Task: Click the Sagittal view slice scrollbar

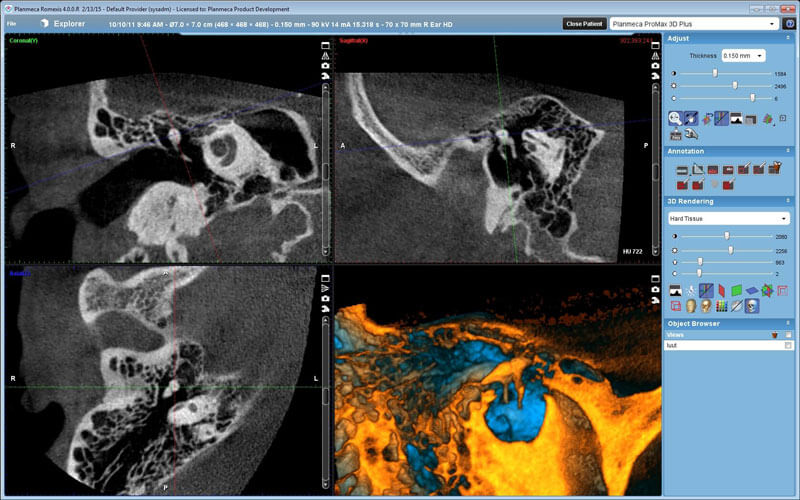Action: [x=656, y=169]
